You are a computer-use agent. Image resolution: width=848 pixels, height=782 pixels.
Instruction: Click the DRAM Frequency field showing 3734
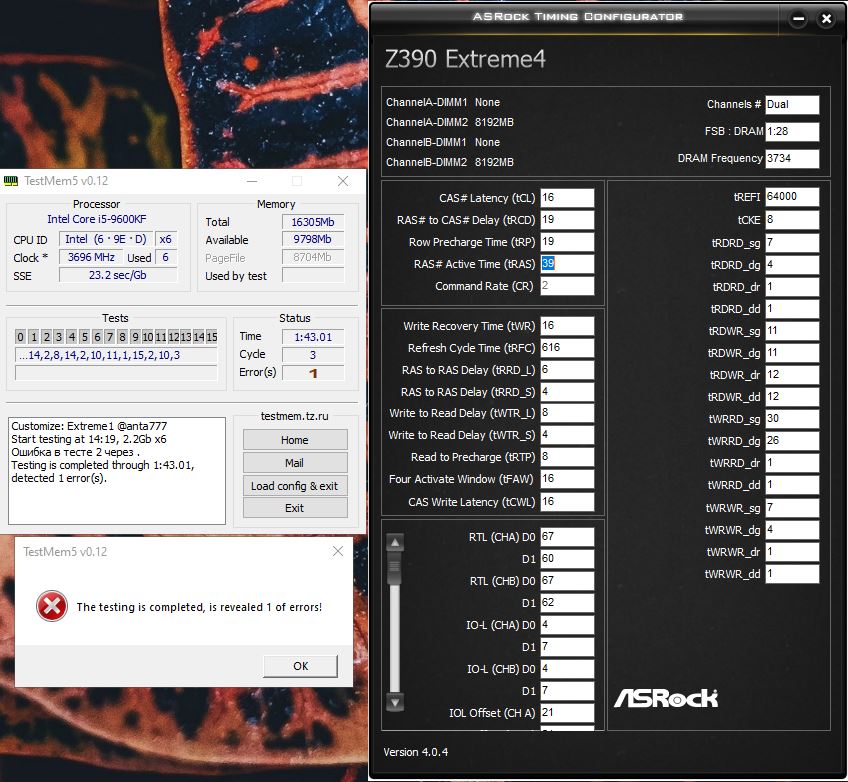coord(792,158)
